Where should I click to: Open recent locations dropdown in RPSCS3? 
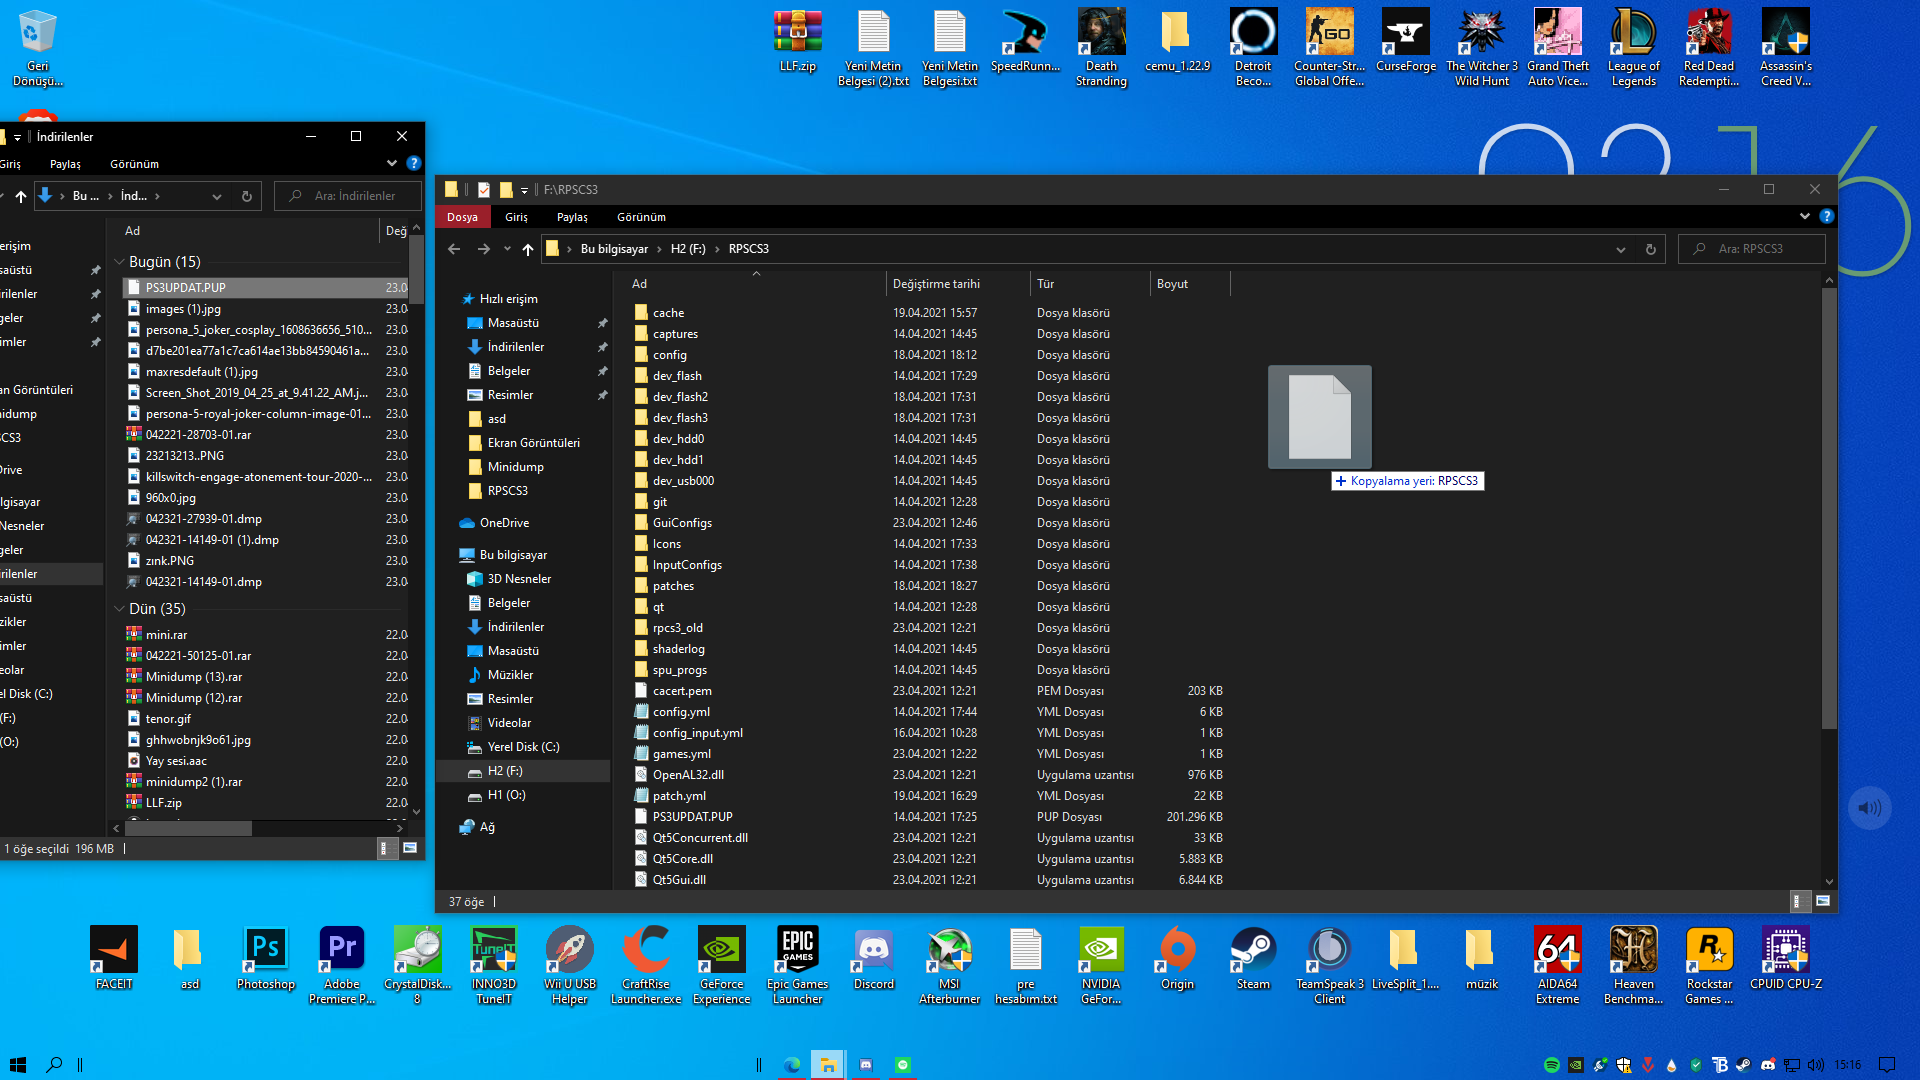coord(508,249)
